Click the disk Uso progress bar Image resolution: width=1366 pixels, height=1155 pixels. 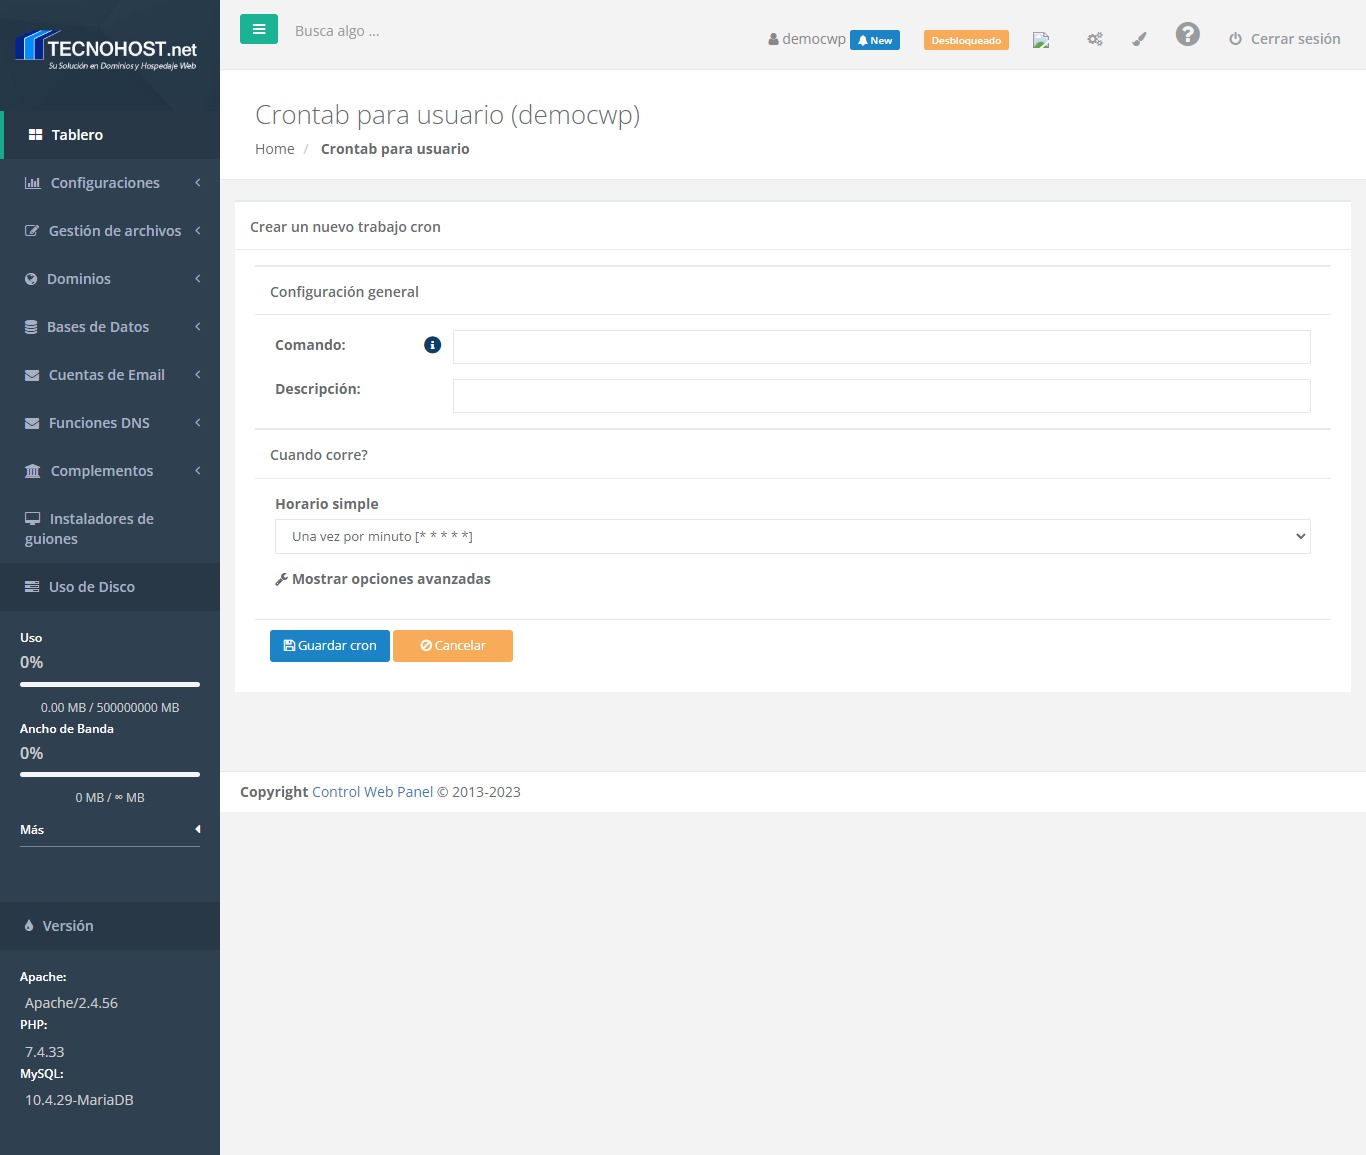110,684
